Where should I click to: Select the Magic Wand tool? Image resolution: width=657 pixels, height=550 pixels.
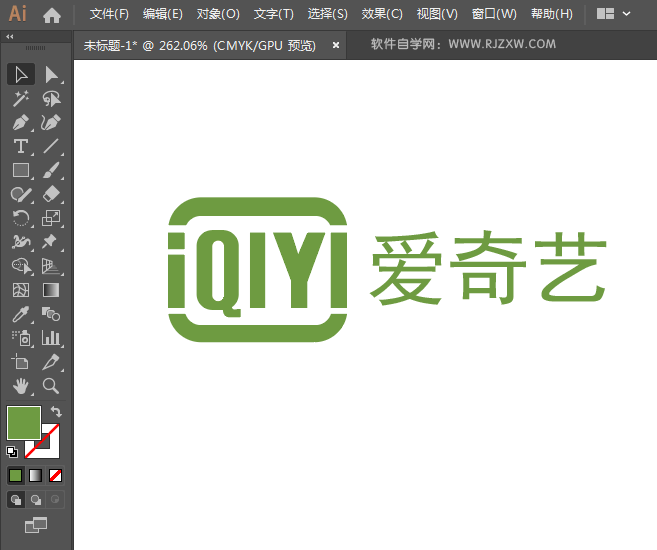[21, 99]
